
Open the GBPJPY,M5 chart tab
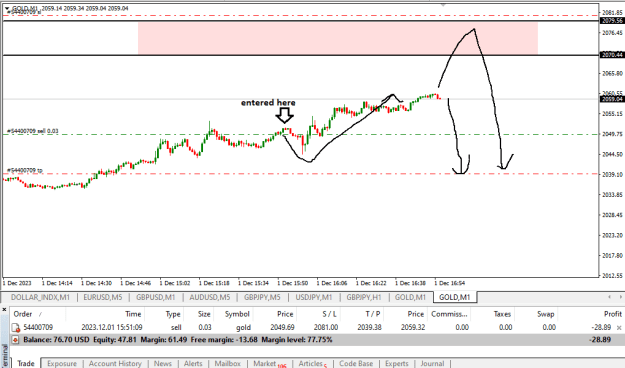pos(262,297)
